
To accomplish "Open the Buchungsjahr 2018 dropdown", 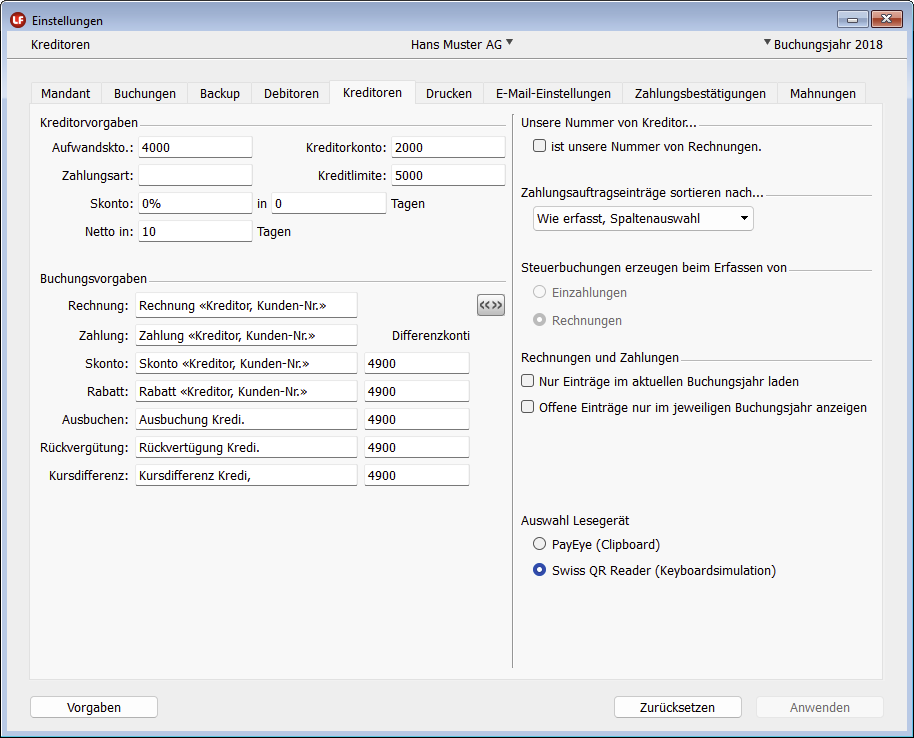I will [826, 44].
